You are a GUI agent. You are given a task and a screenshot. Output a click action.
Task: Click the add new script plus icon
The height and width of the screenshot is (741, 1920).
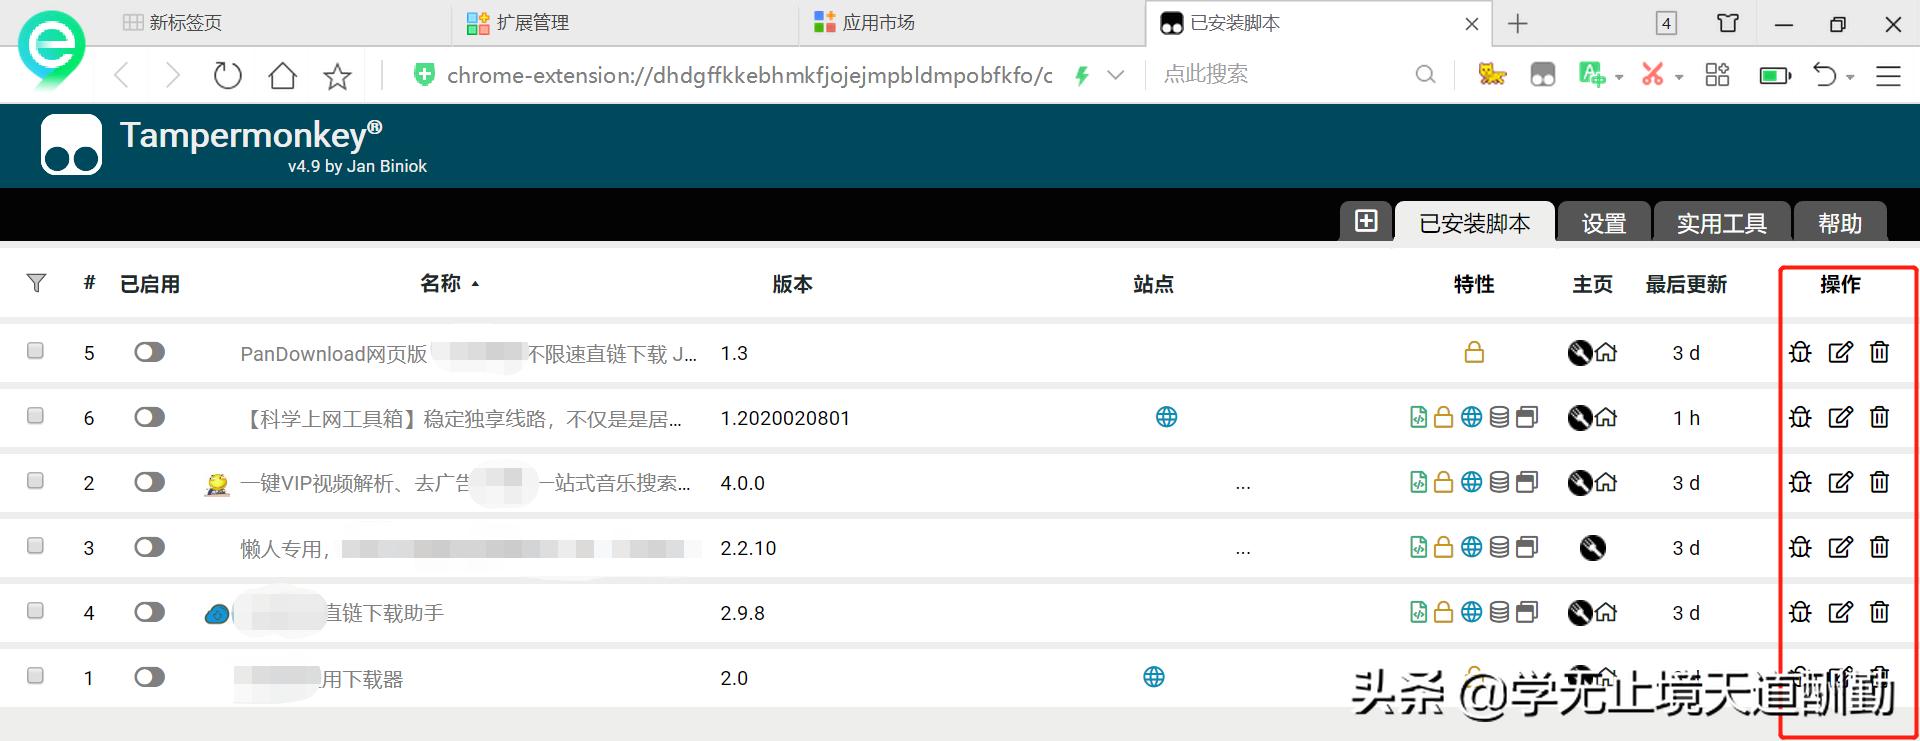coord(1366,221)
